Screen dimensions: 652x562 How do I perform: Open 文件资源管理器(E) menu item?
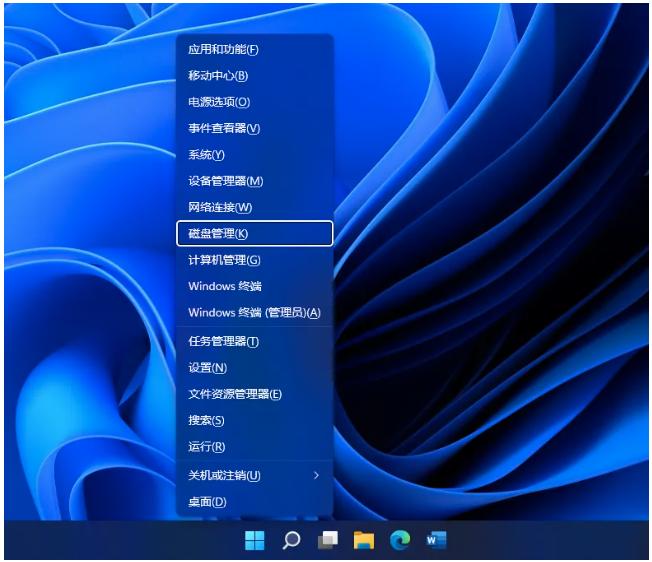click(254, 394)
